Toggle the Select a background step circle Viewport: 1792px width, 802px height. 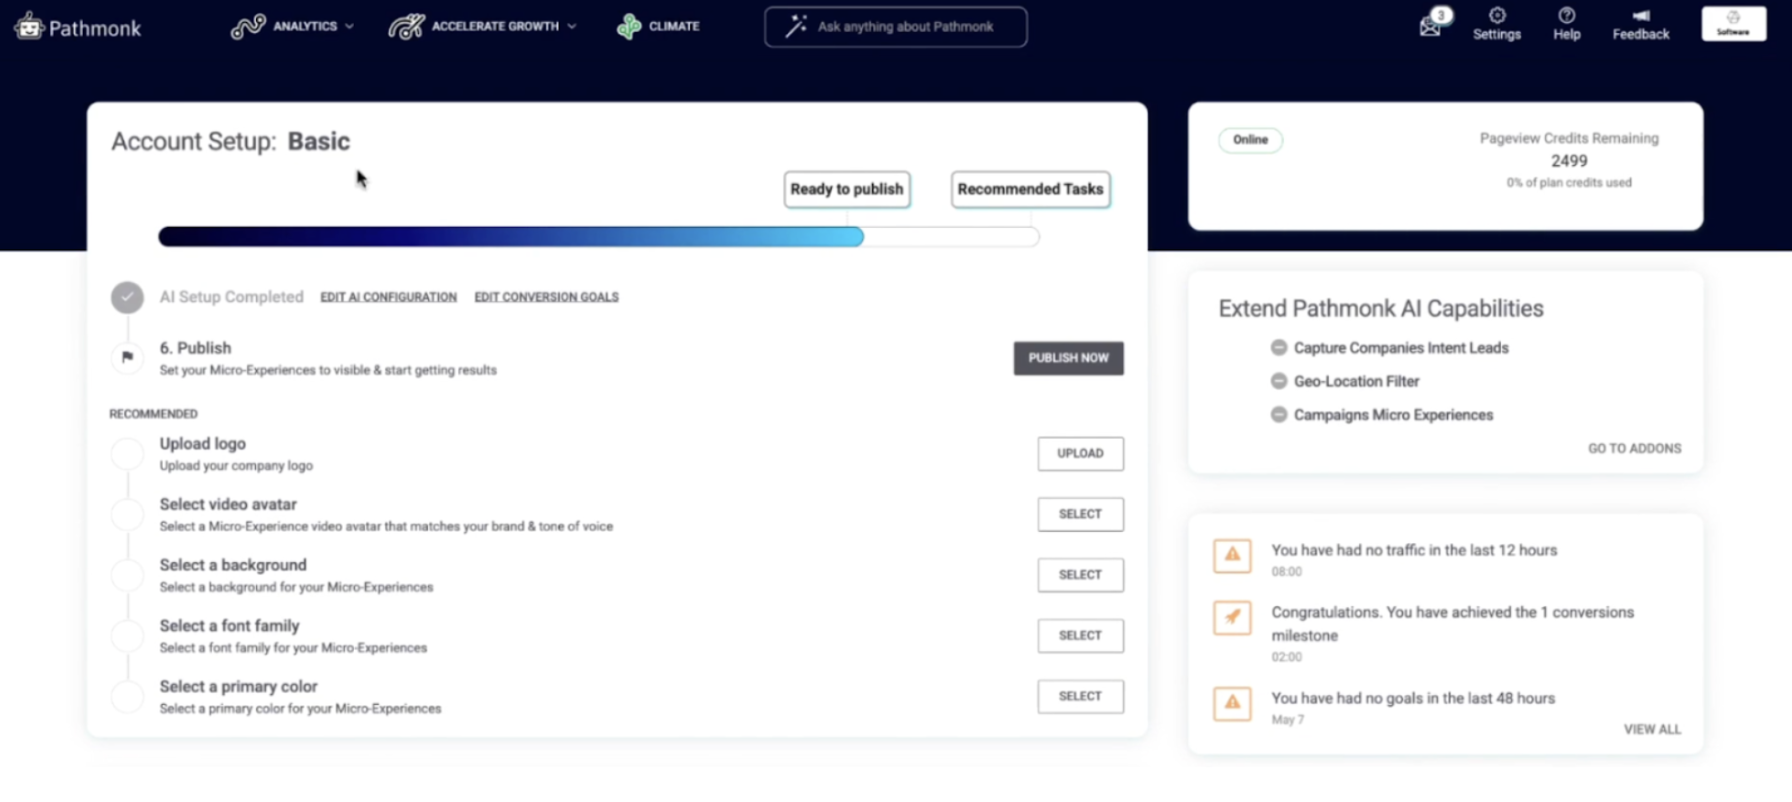(127, 575)
